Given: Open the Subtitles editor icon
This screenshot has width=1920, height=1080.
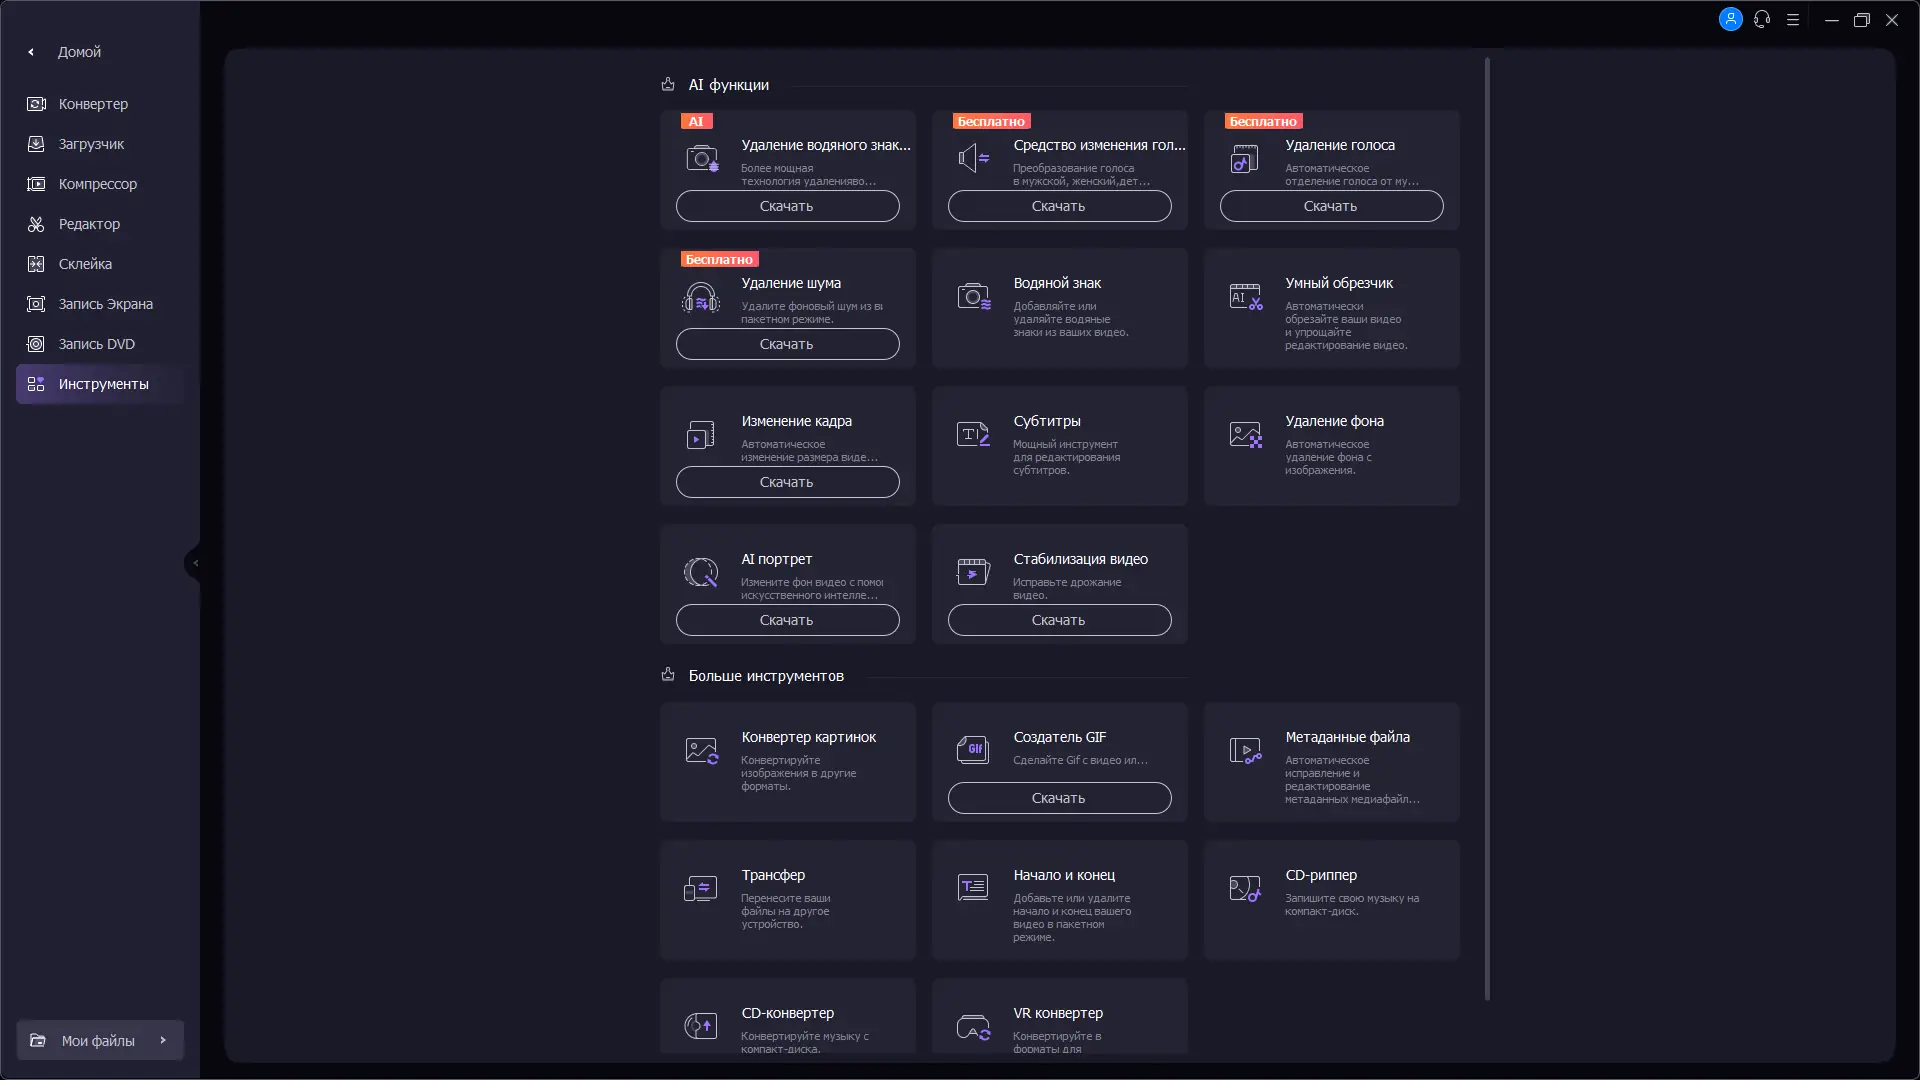Looking at the screenshot, I should 973,435.
